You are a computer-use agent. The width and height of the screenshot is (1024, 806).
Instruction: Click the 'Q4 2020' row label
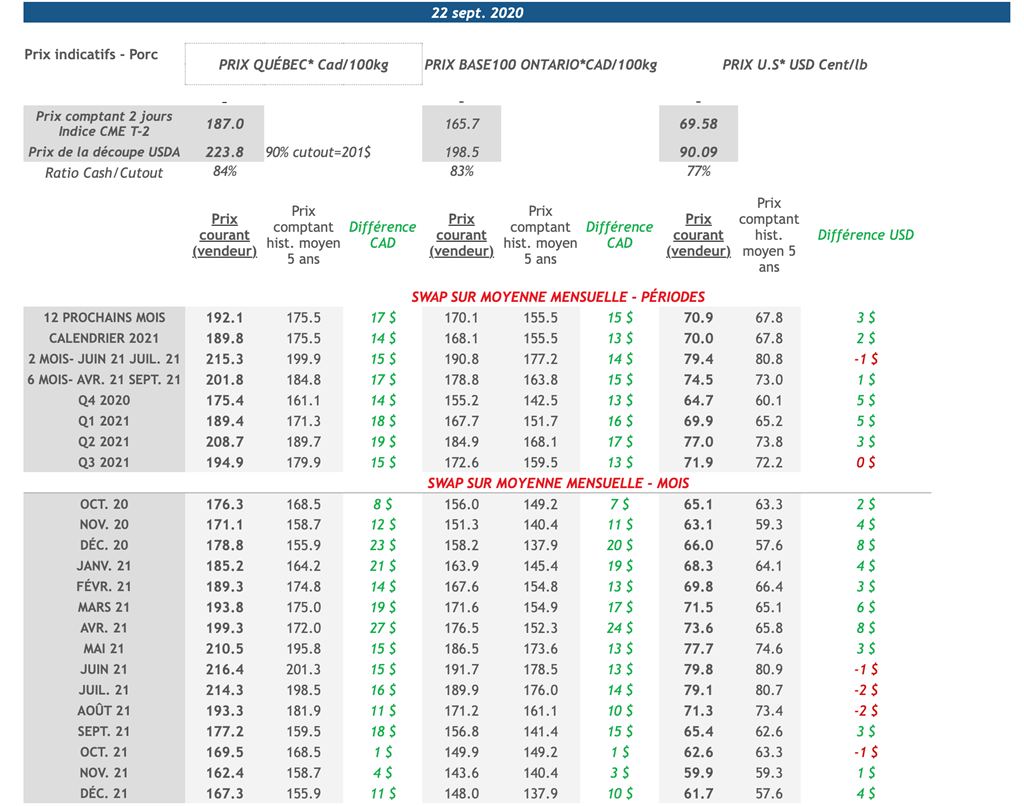104,400
